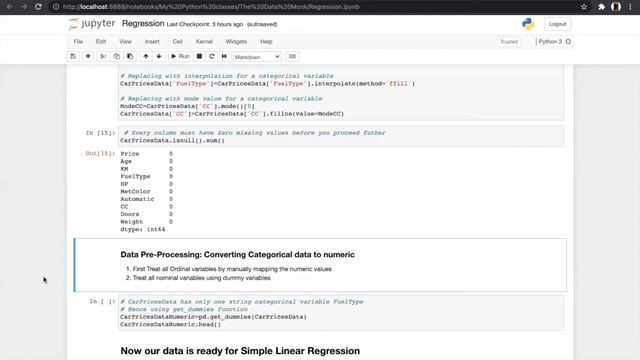Screen dimensions: 640x360
Task: Click the Logout button
Action: (558, 24)
